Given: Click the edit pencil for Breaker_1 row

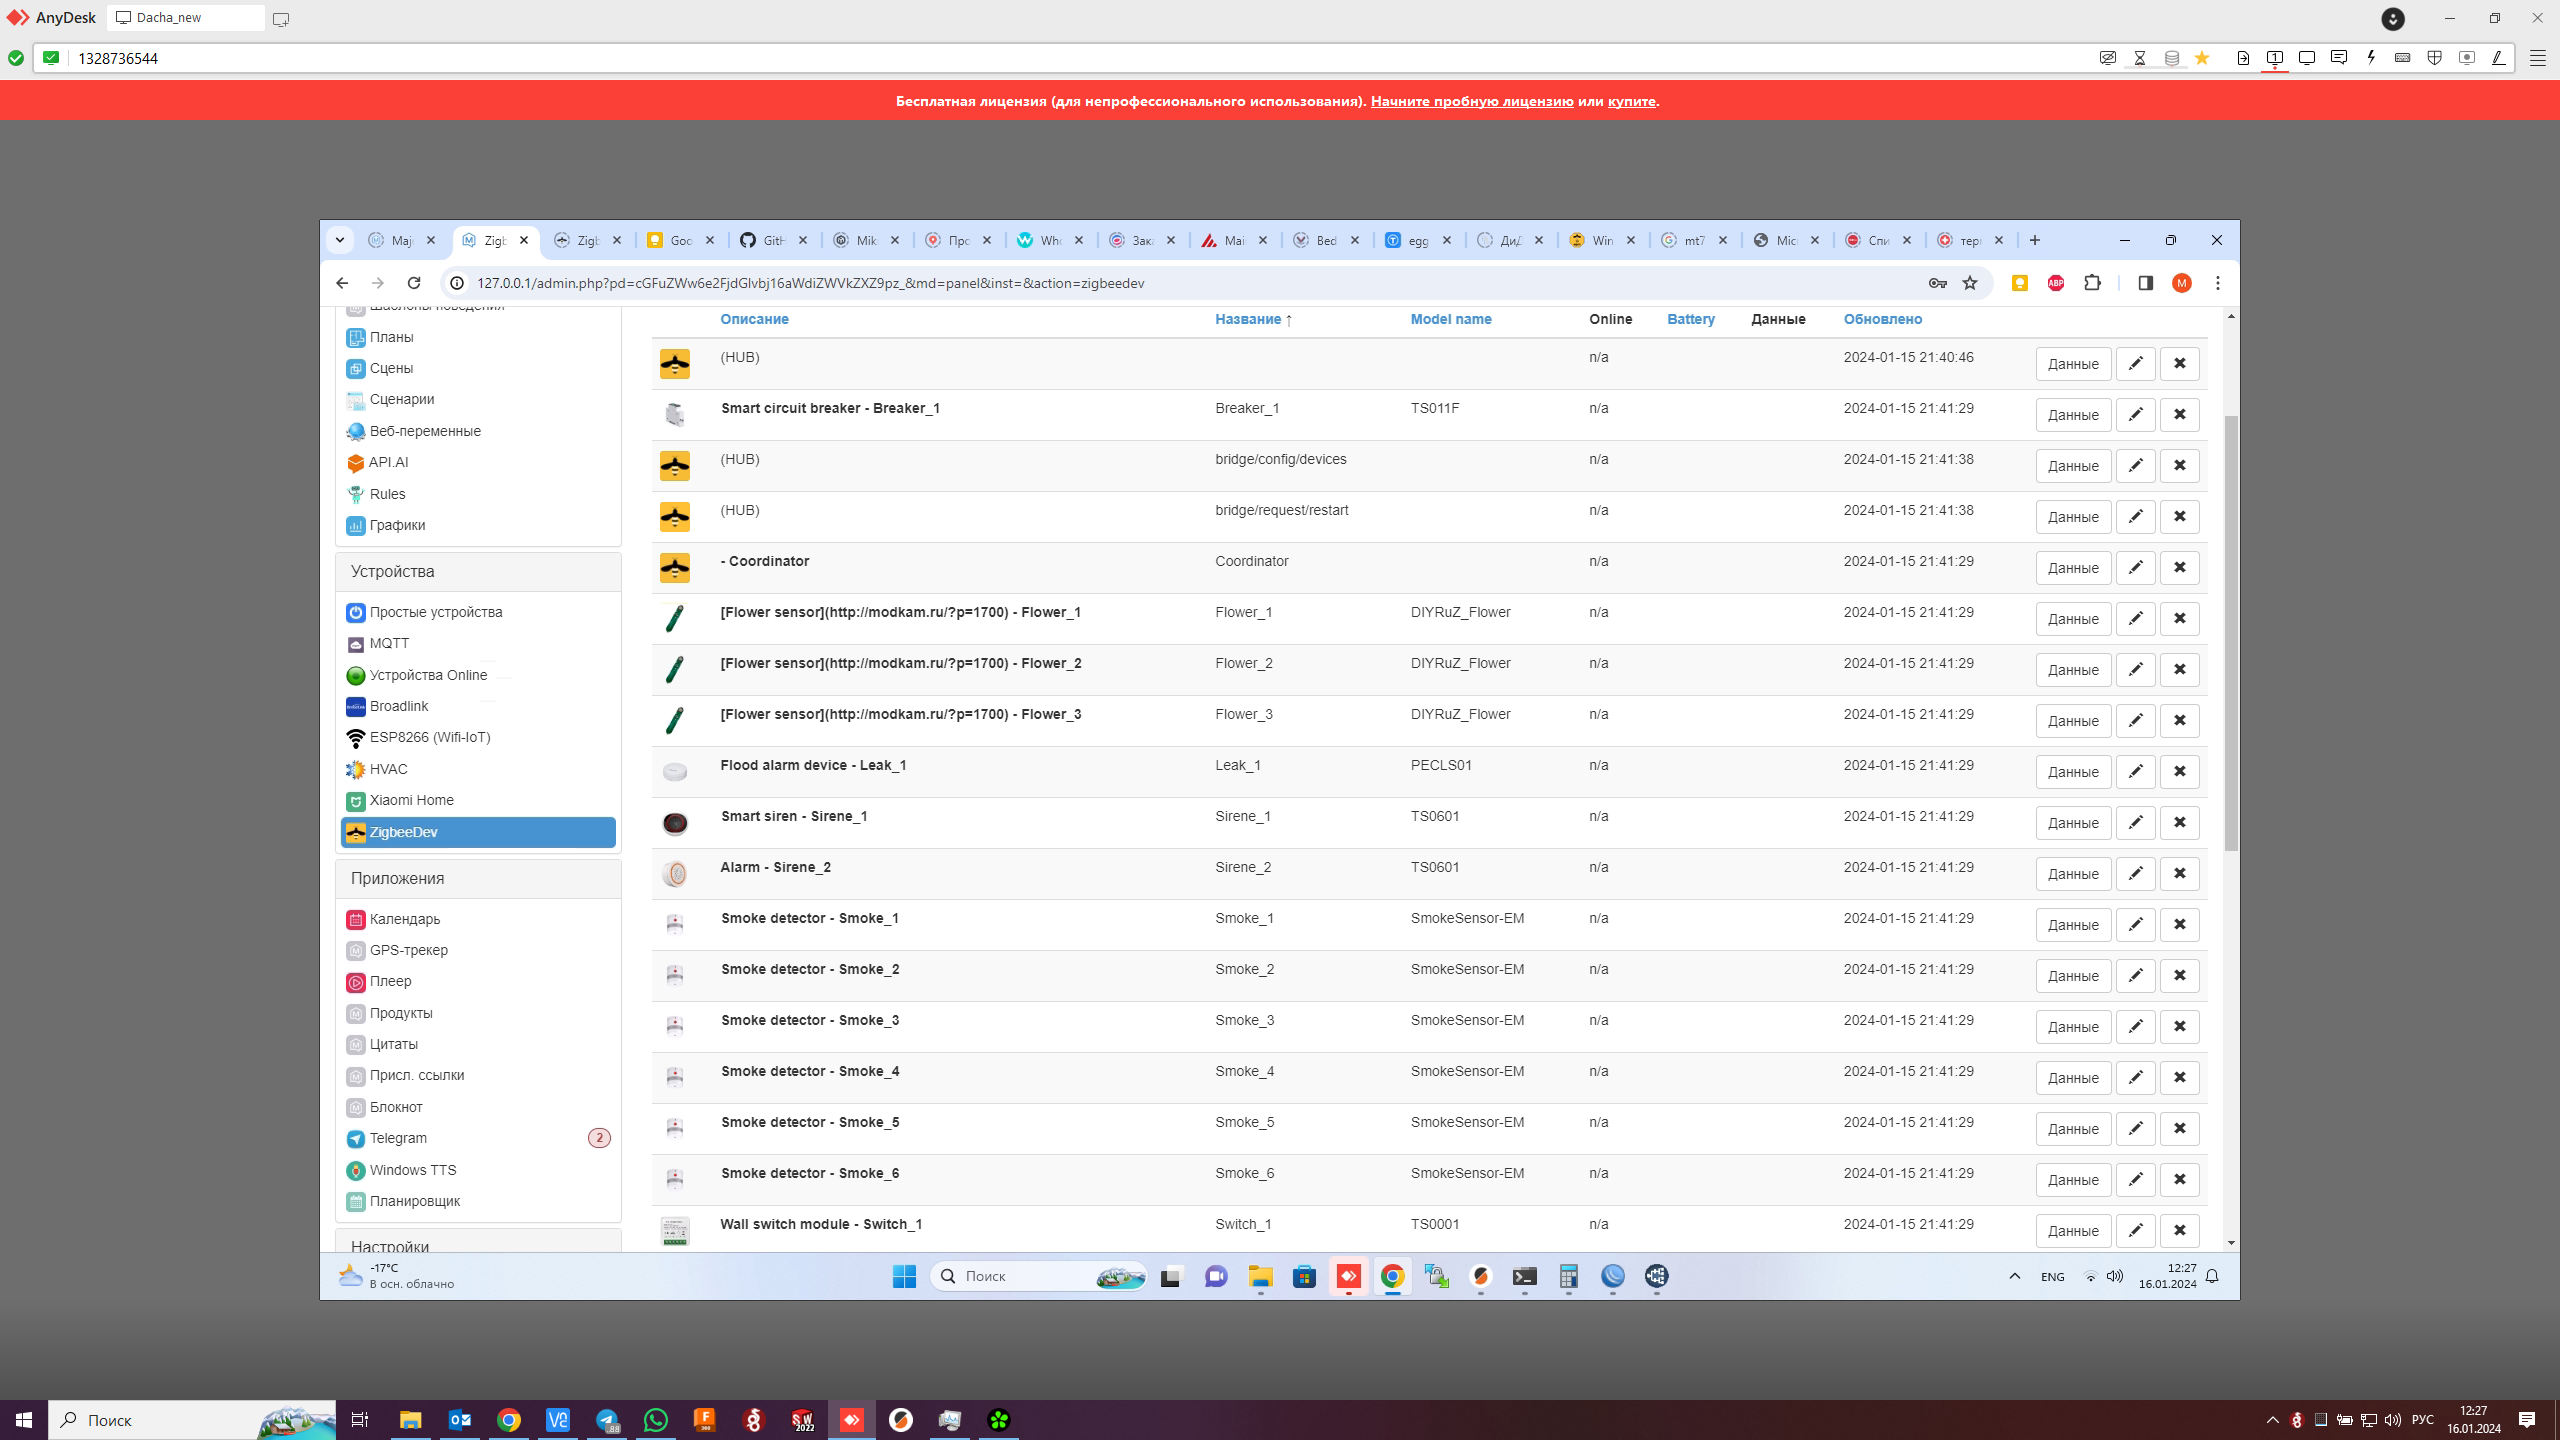Looking at the screenshot, I should click(x=2135, y=415).
